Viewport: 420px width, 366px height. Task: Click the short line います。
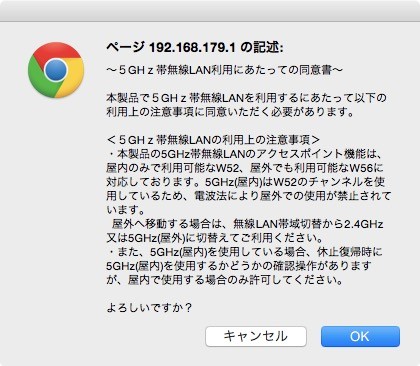126,210
